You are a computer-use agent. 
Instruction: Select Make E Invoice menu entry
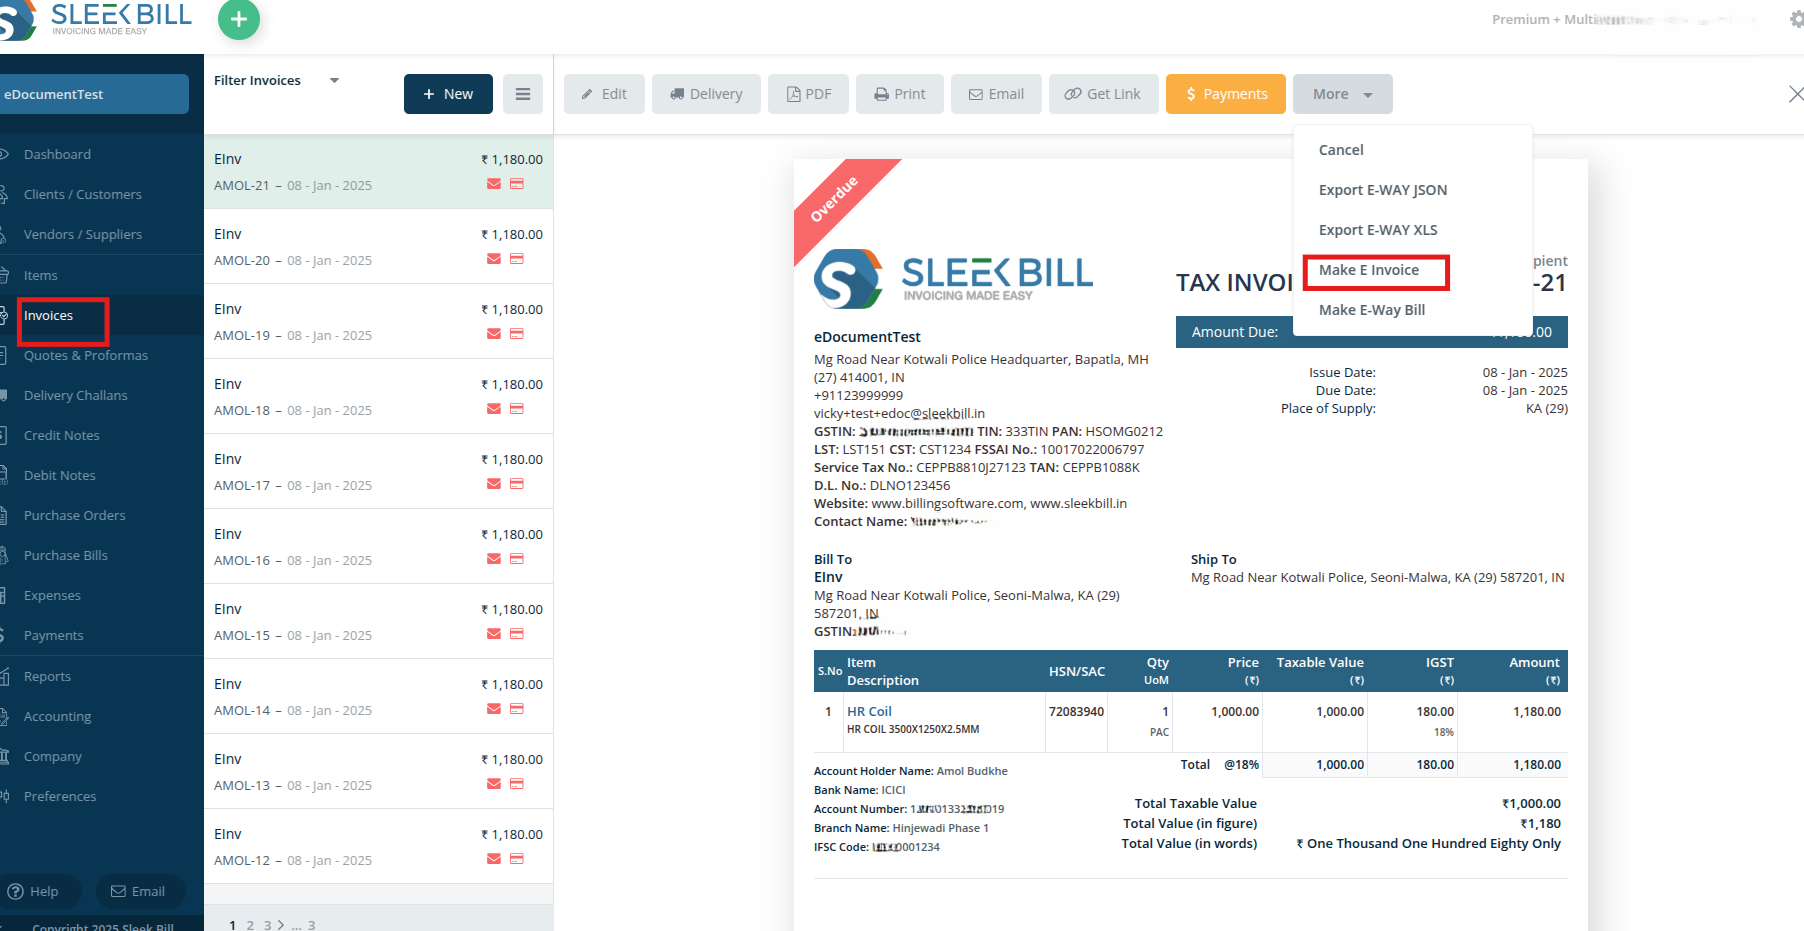(x=1369, y=270)
